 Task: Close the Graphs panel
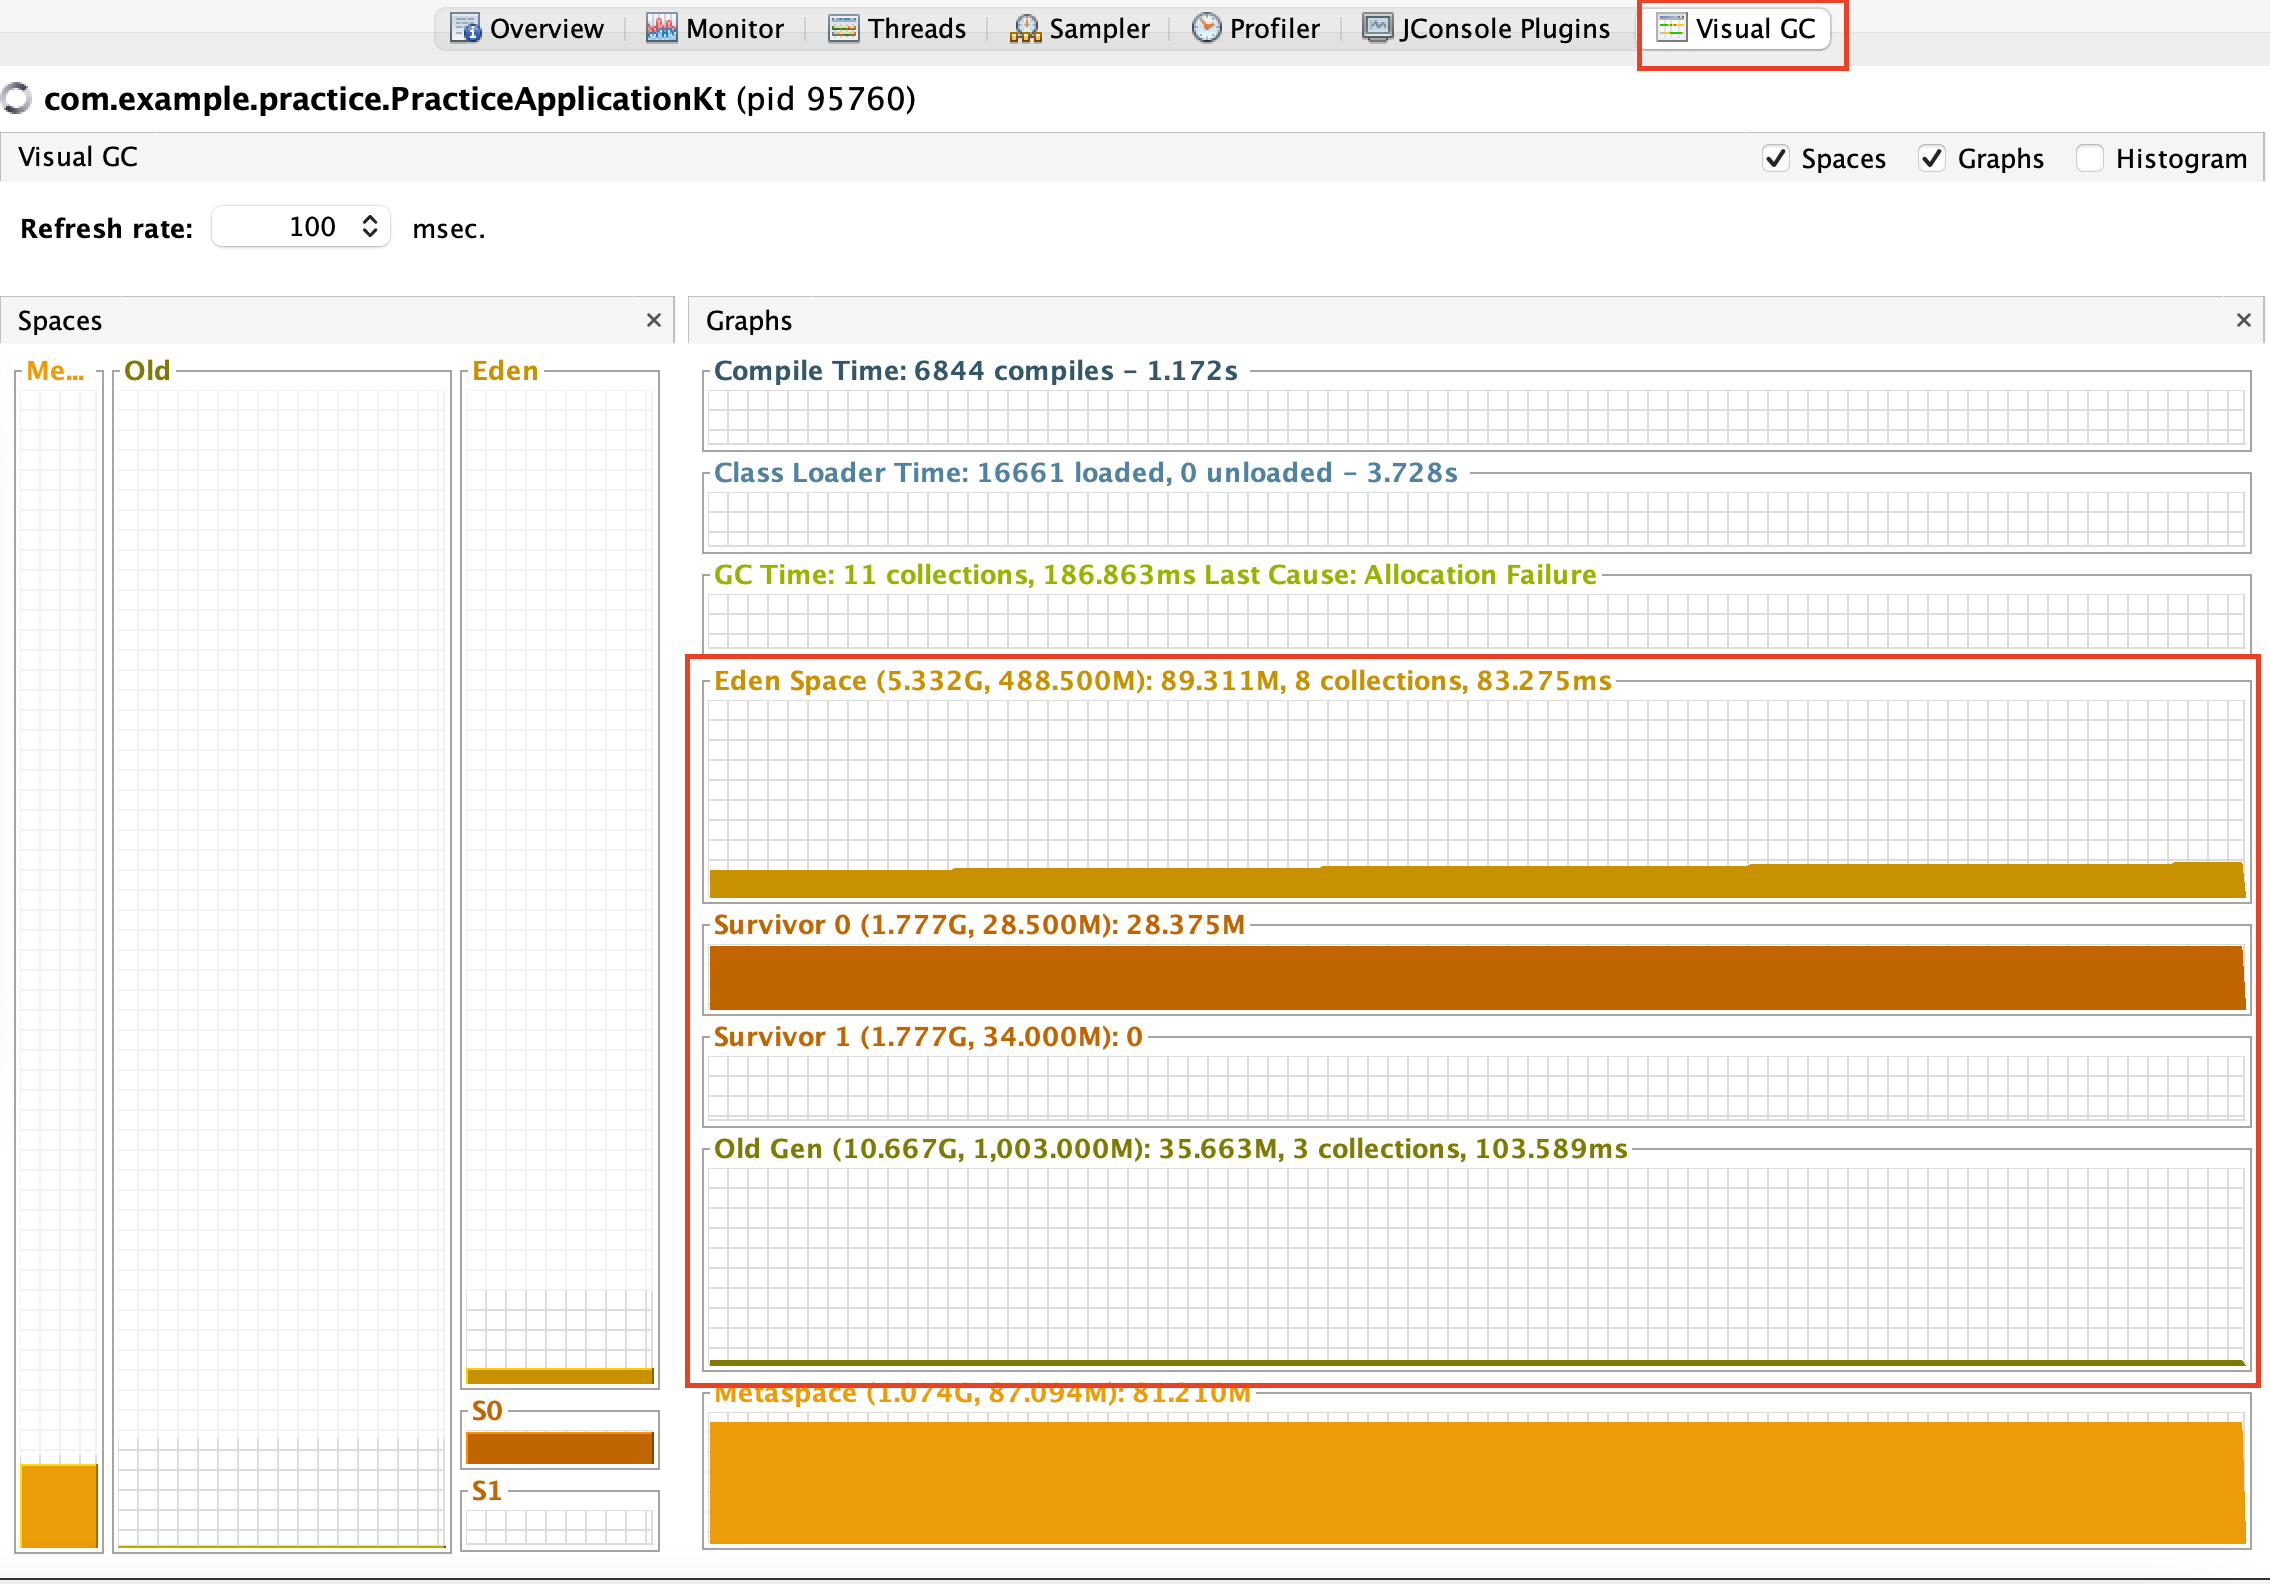pyautogui.click(x=2244, y=320)
